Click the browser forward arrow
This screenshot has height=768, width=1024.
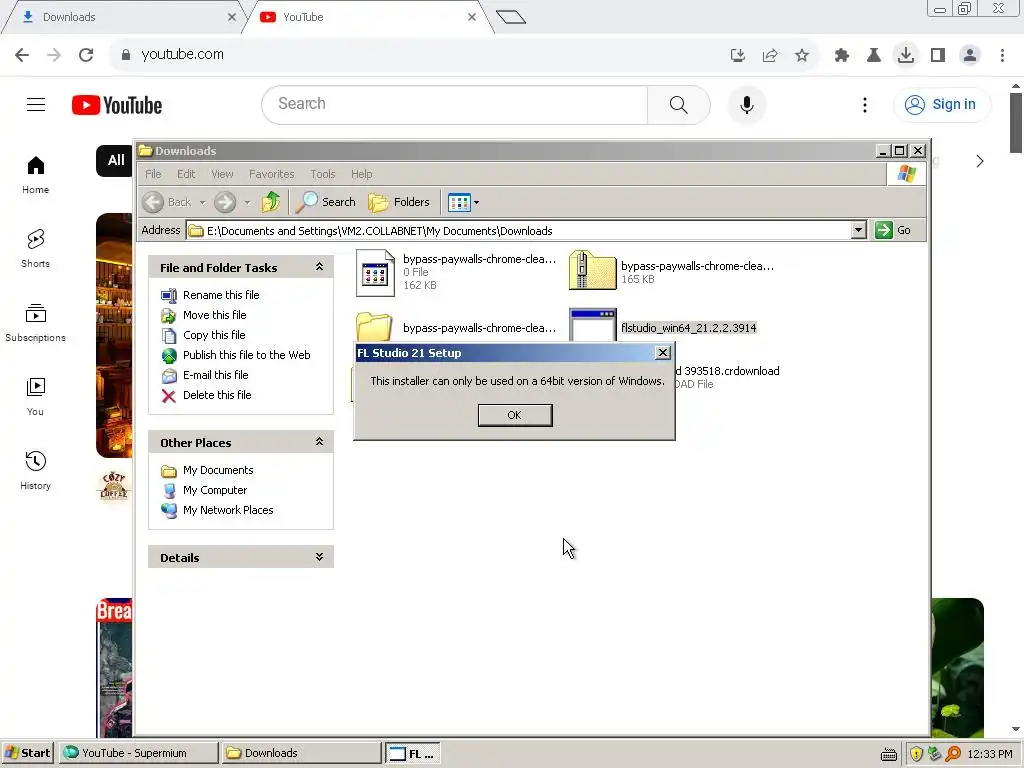(x=54, y=55)
